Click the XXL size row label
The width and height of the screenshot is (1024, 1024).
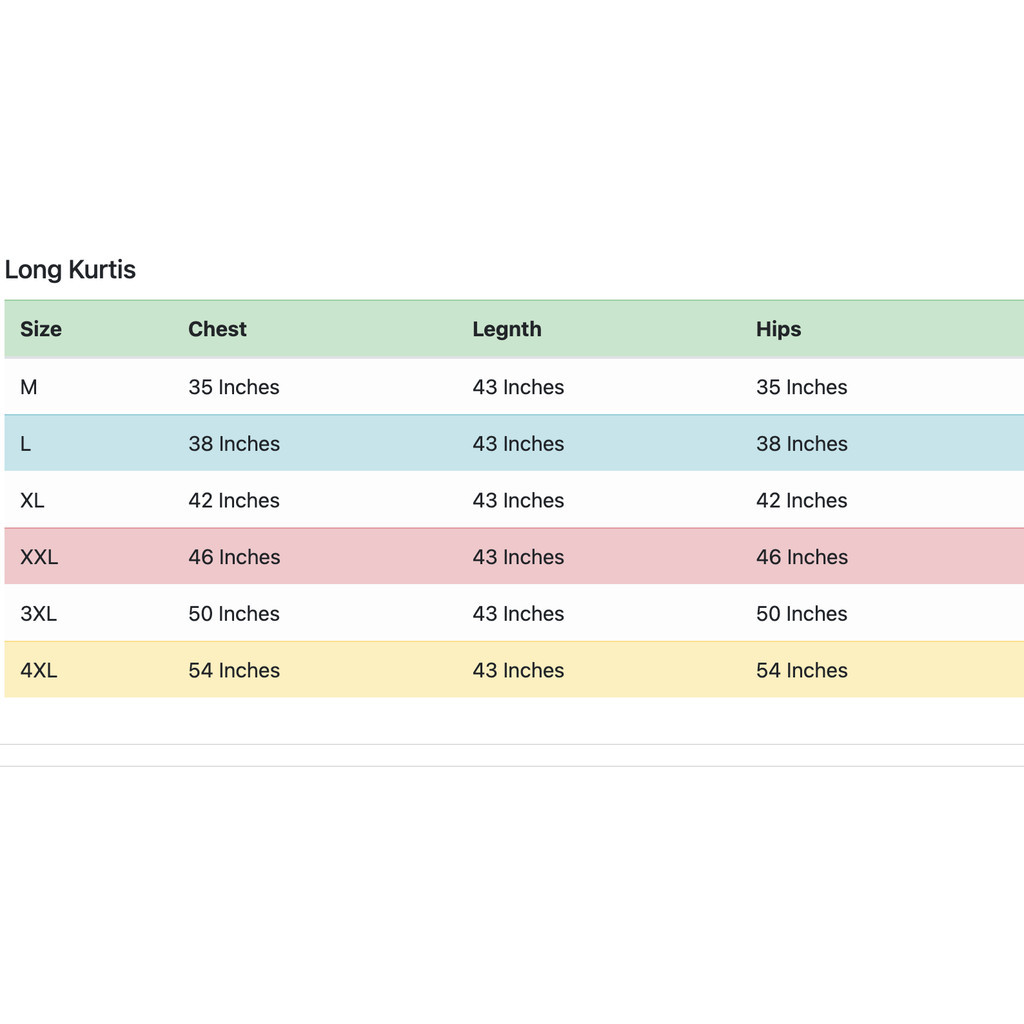pos(39,557)
